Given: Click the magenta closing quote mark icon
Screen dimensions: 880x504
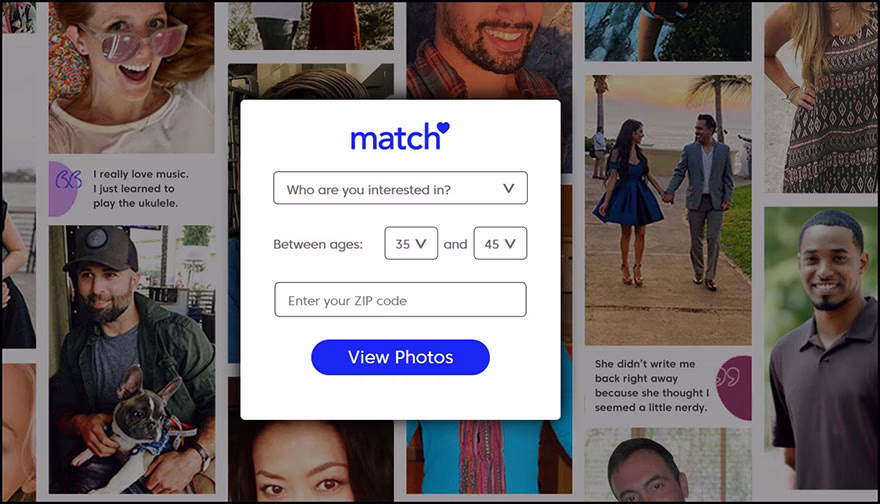Looking at the screenshot, I should click(728, 377).
